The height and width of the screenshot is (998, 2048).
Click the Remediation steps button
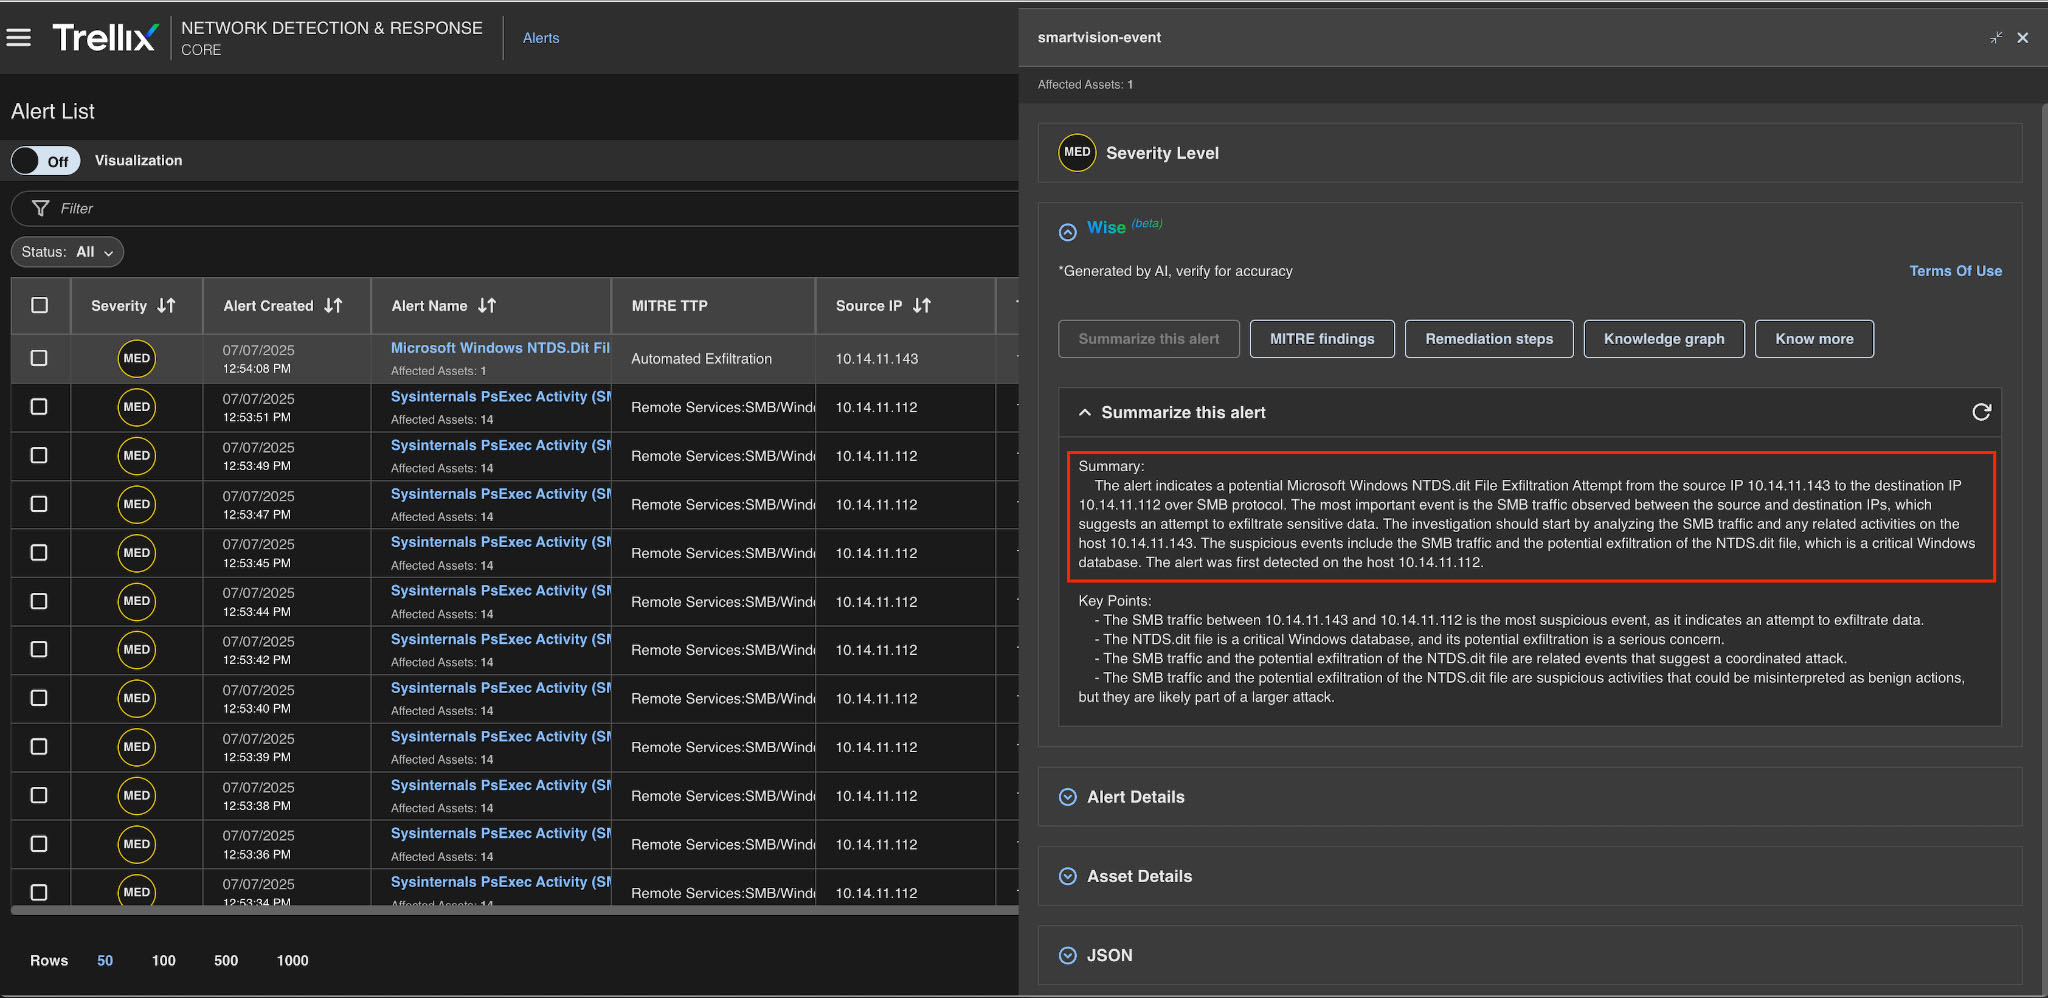click(1488, 339)
